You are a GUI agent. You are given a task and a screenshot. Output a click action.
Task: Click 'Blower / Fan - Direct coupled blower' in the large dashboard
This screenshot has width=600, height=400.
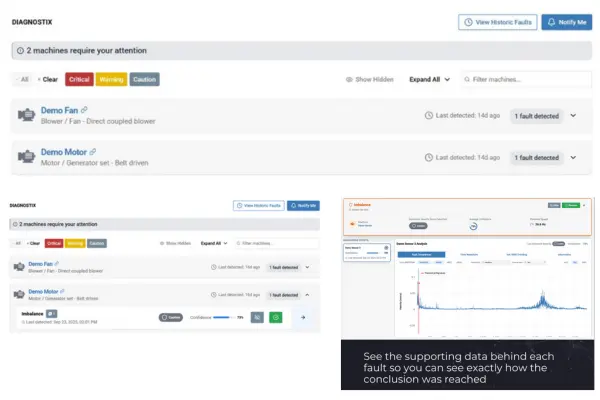pyautogui.click(x=98, y=121)
